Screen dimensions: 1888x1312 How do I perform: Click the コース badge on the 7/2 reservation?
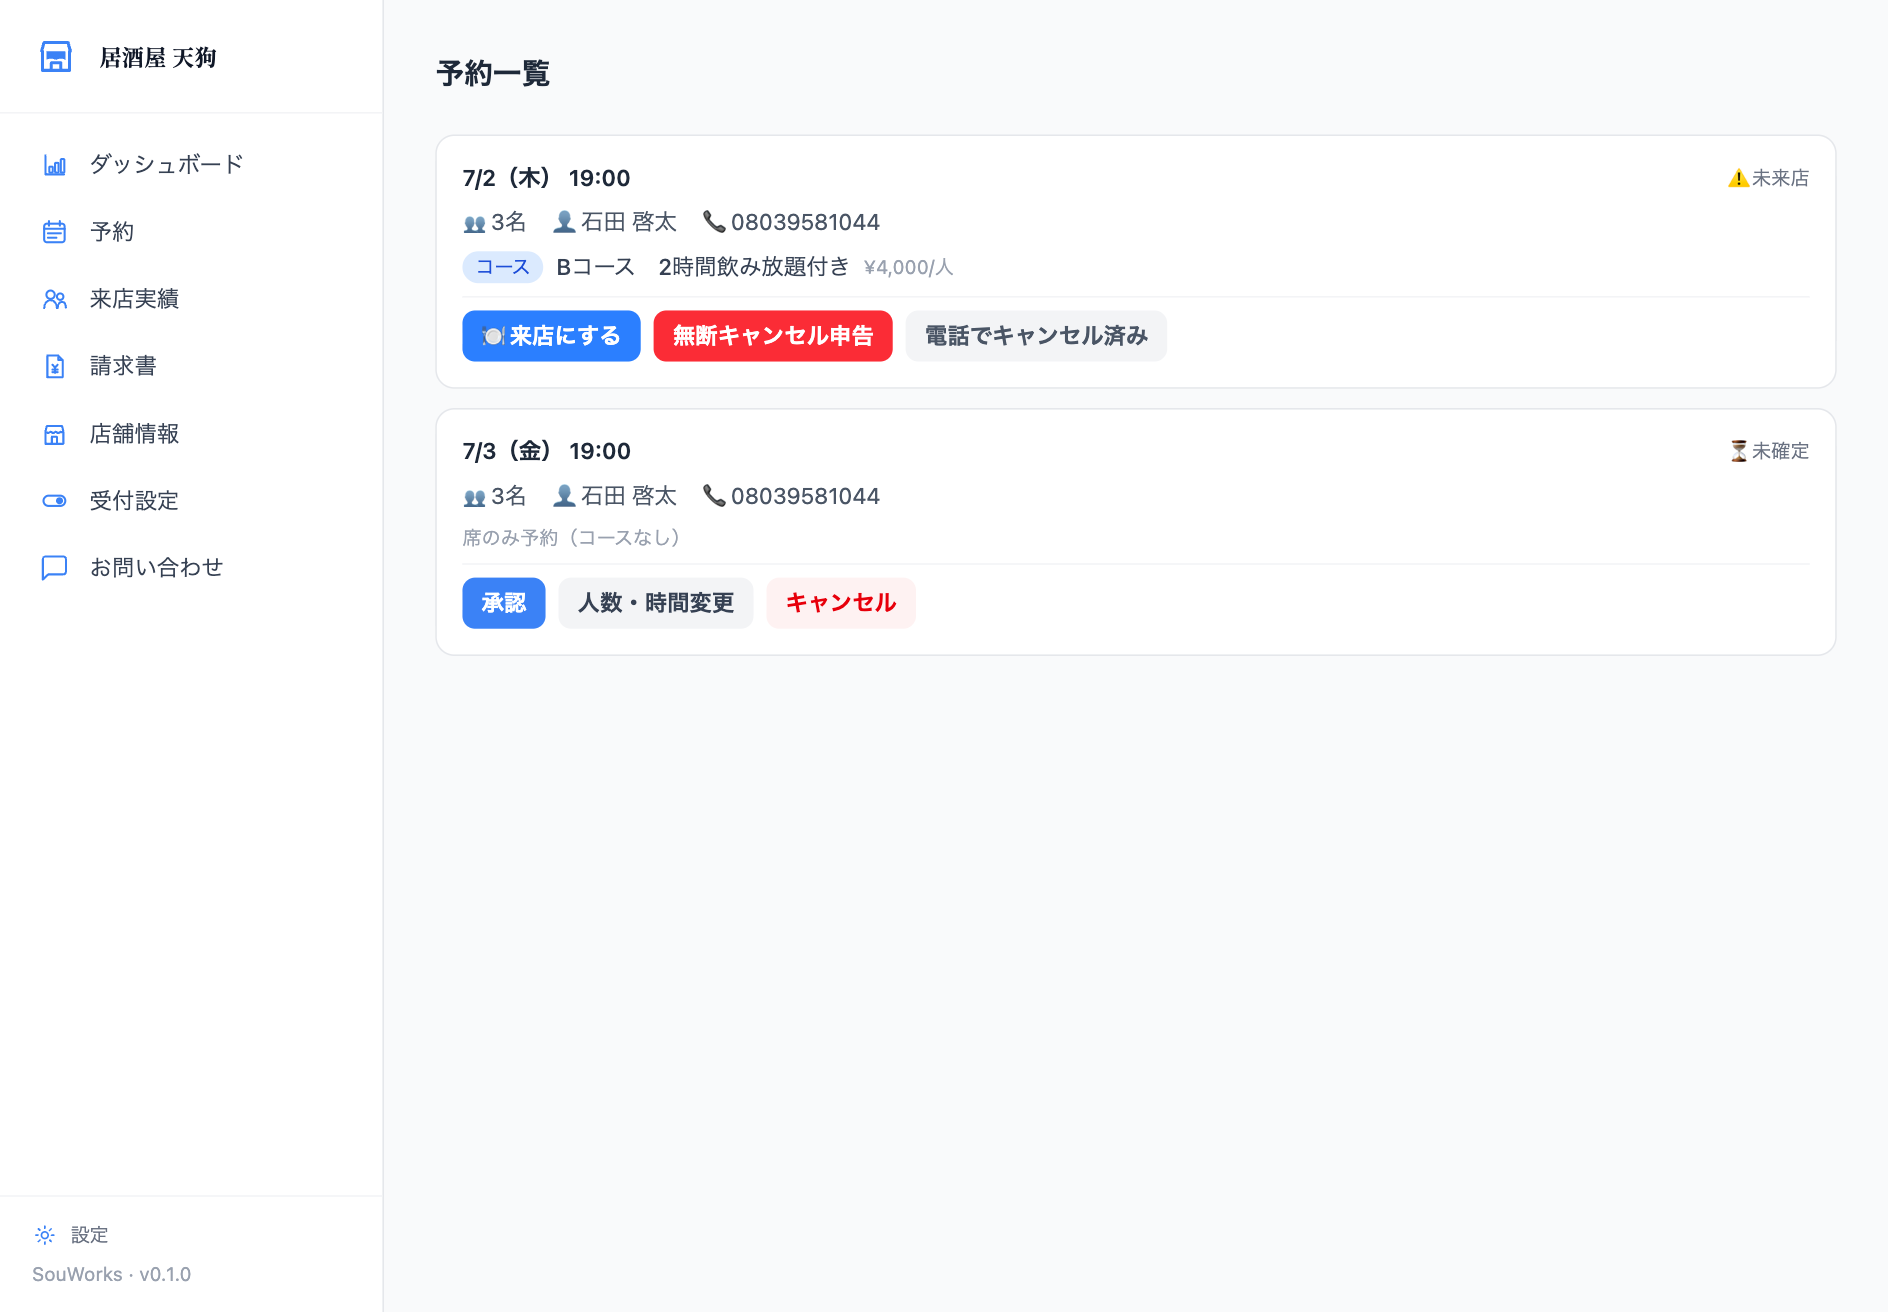coord(503,267)
